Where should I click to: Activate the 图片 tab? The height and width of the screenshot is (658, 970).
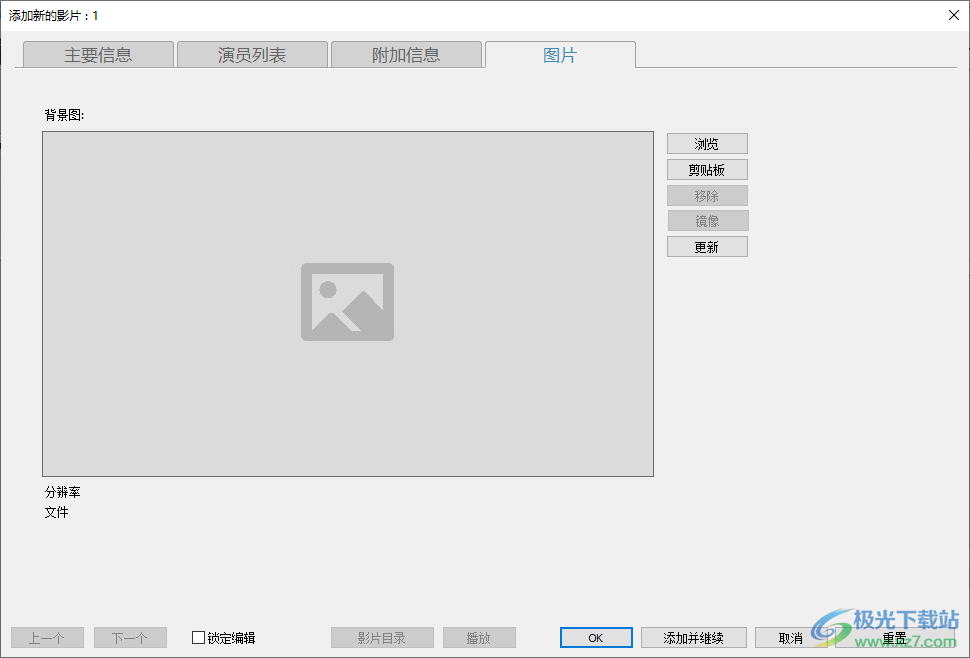click(x=560, y=55)
